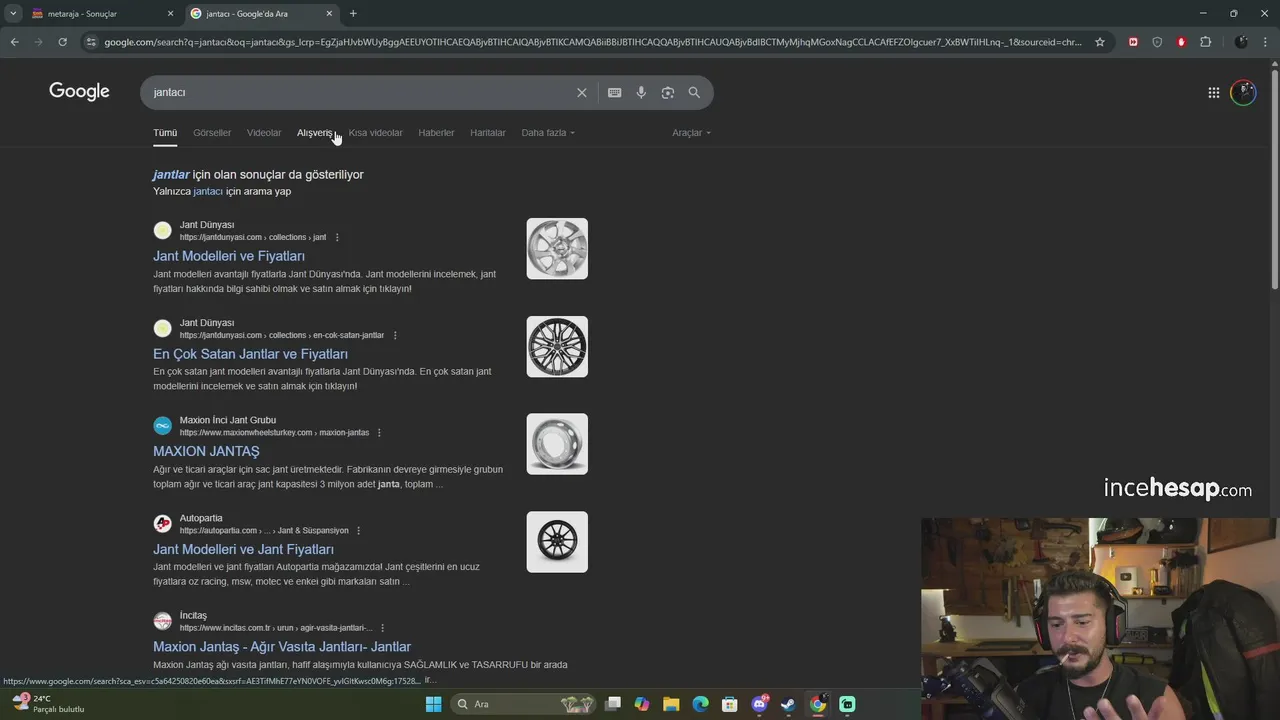Open the Windows Start menu

coord(433,704)
